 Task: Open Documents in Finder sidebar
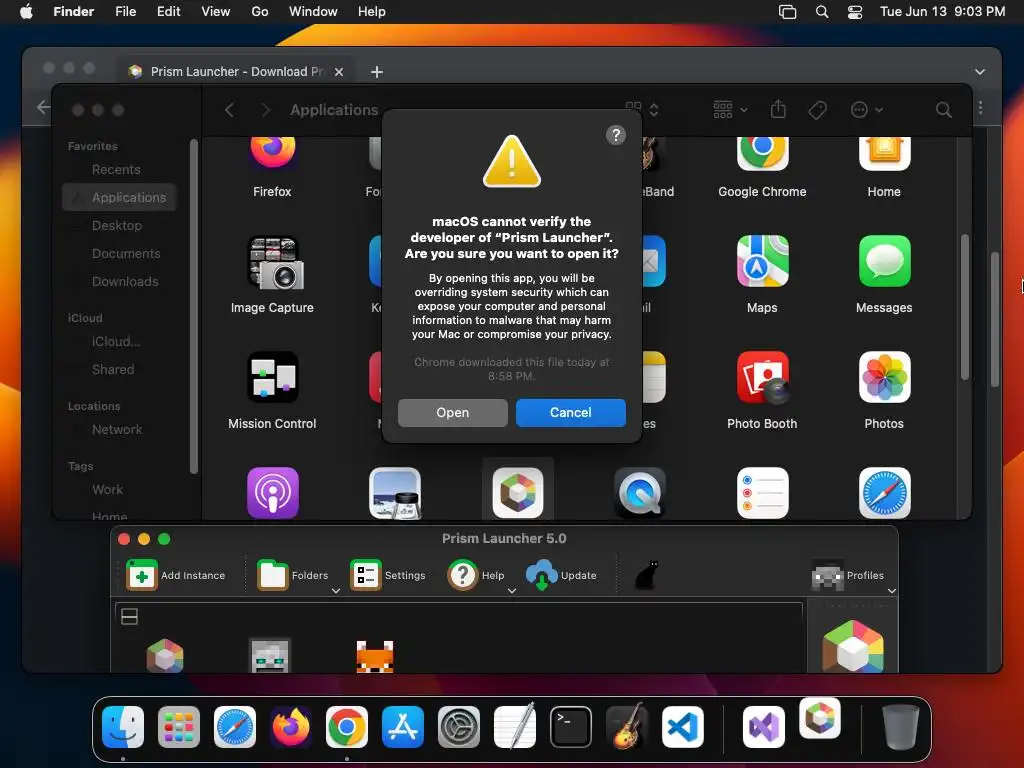click(125, 253)
